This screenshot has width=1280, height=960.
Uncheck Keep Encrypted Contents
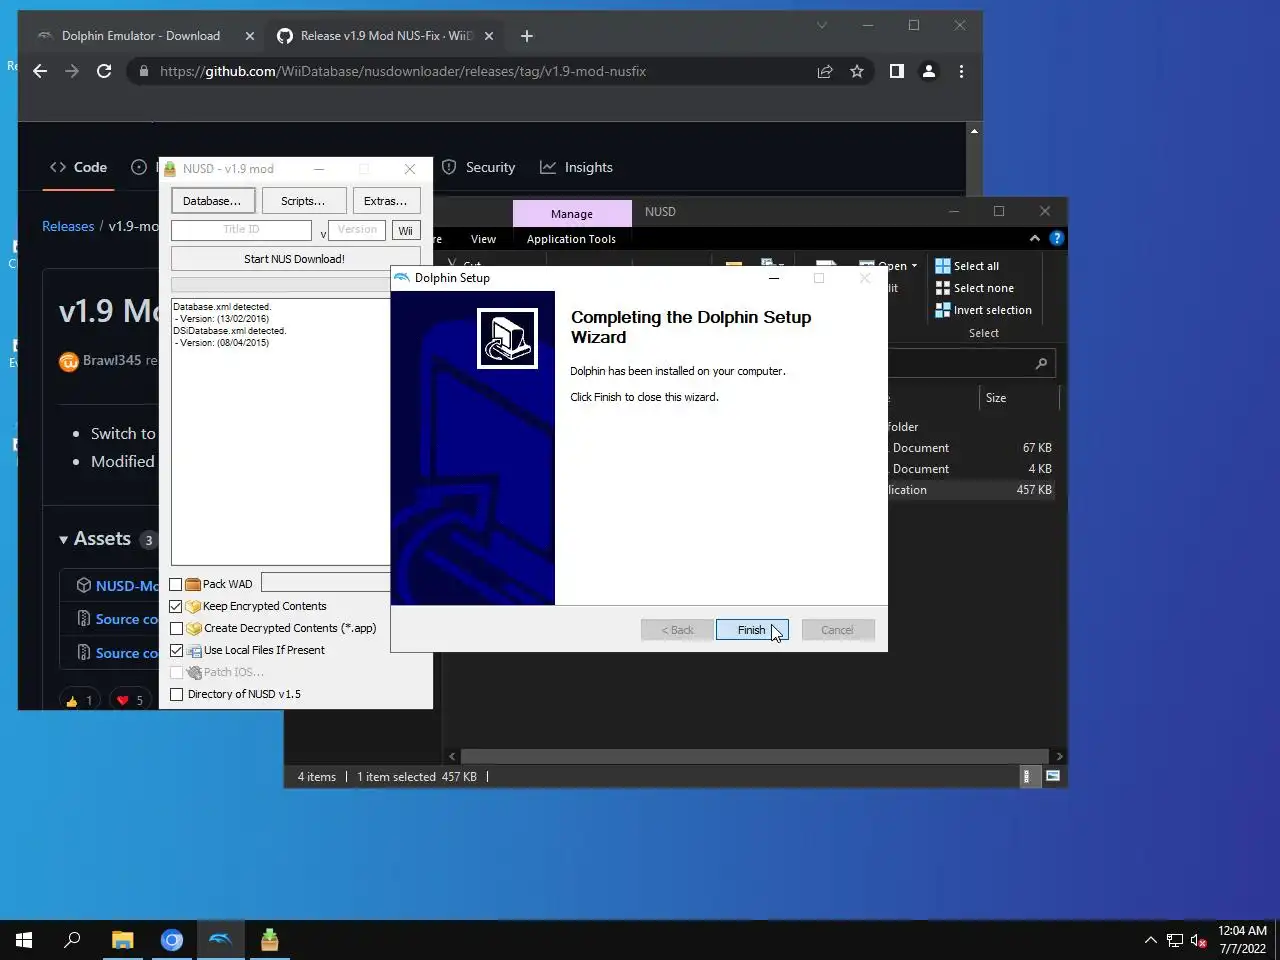pyautogui.click(x=176, y=606)
